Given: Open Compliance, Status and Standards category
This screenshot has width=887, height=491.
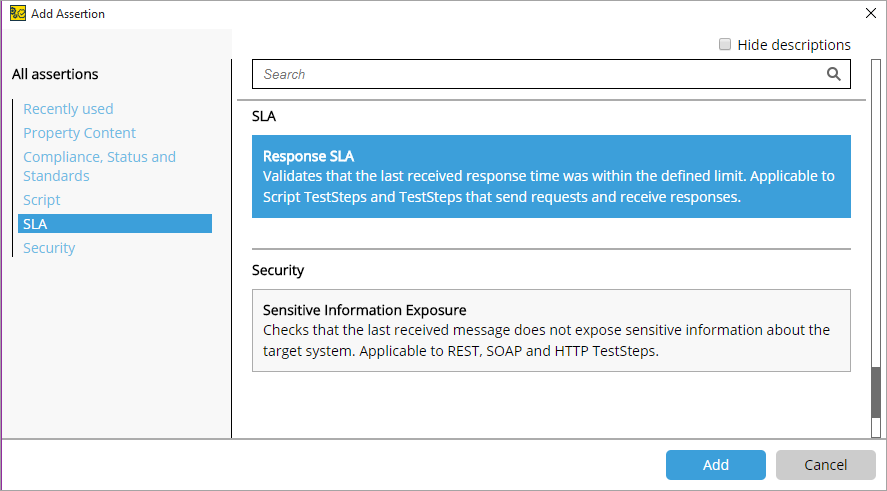Looking at the screenshot, I should (100, 166).
